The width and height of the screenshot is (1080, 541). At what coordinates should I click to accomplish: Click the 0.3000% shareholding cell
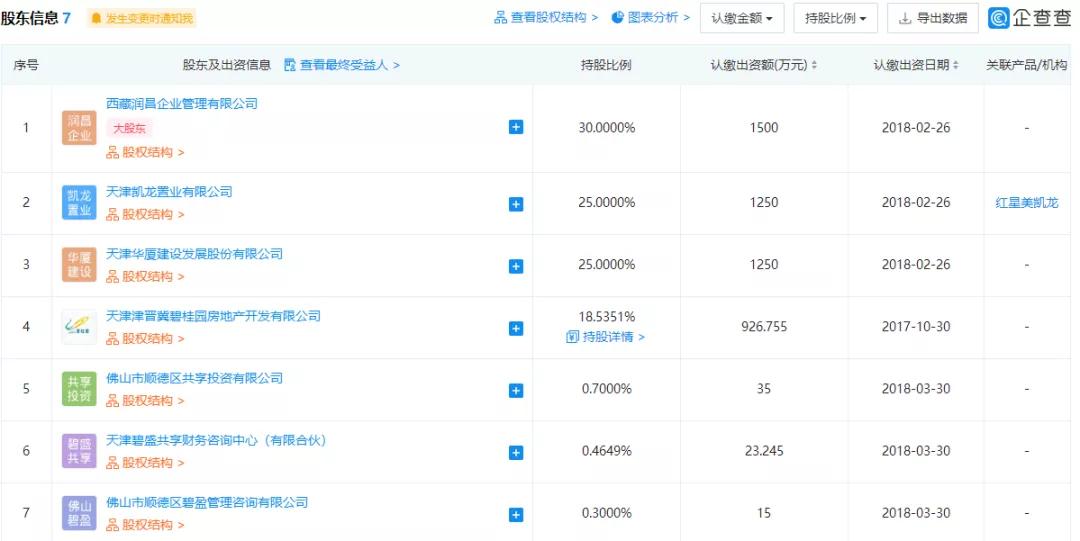point(606,513)
